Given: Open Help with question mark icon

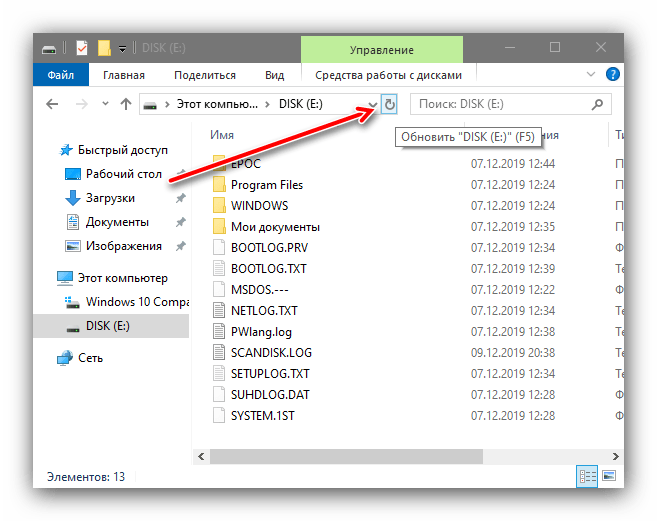Looking at the screenshot, I should [613, 75].
